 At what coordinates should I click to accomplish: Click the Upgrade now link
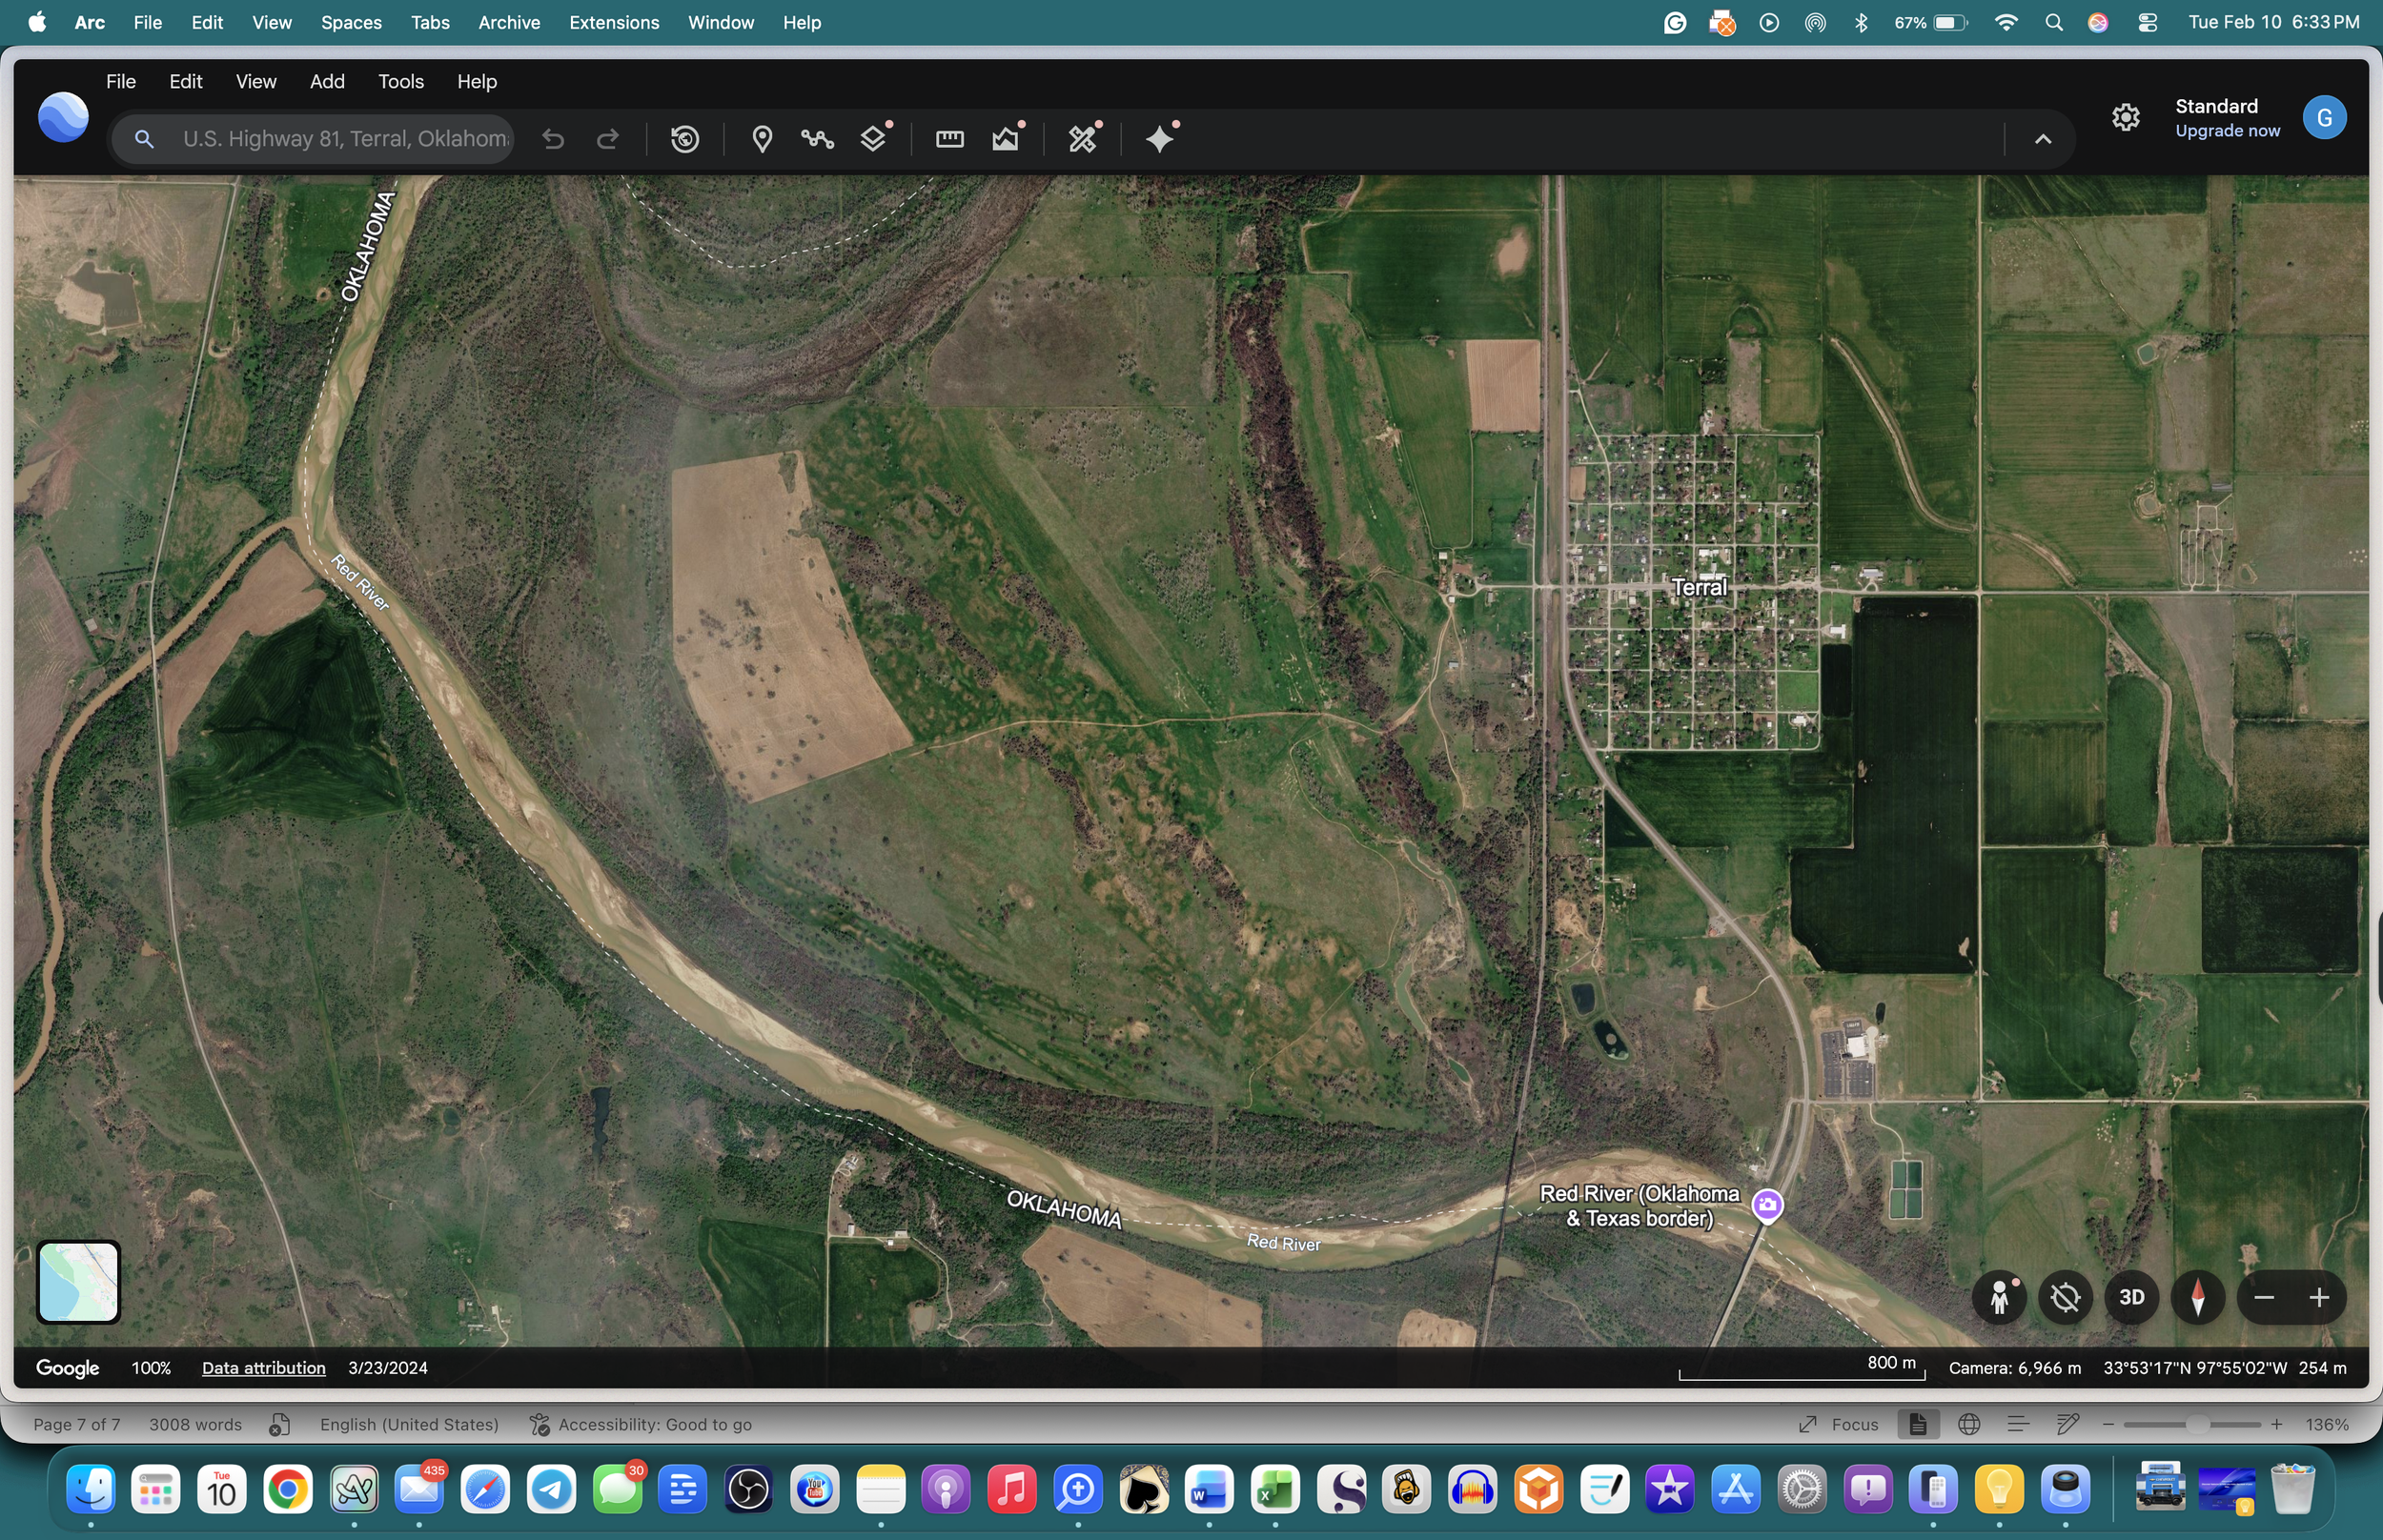point(2226,131)
